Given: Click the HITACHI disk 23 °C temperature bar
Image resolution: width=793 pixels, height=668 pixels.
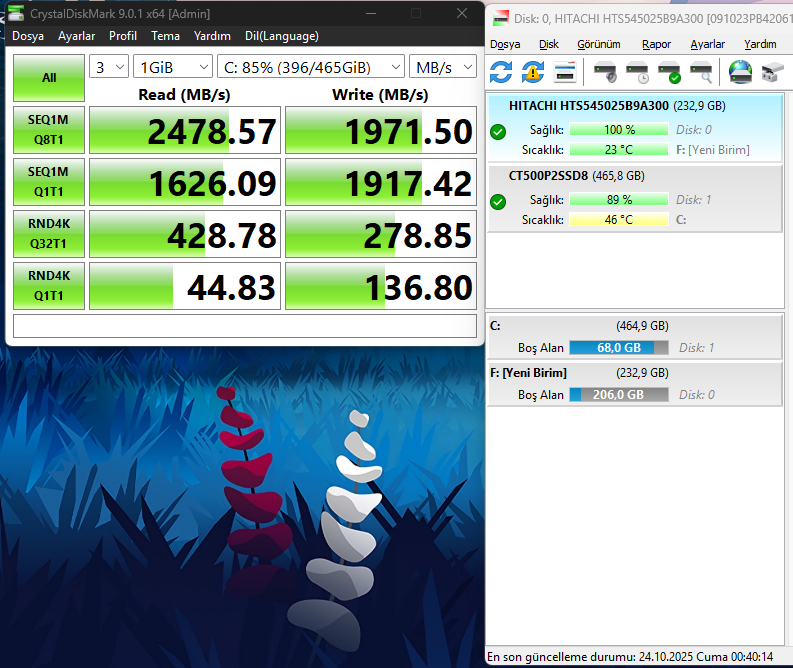Looking at the screenshot, I should (x=619, y=150).
